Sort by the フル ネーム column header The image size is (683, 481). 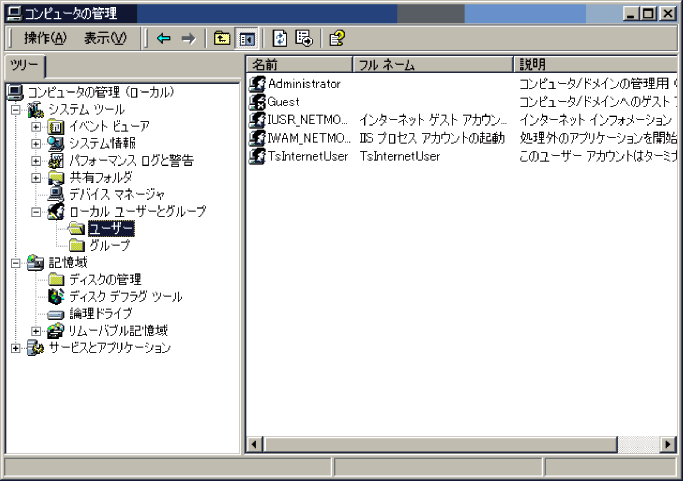click(x=433, y=64)
